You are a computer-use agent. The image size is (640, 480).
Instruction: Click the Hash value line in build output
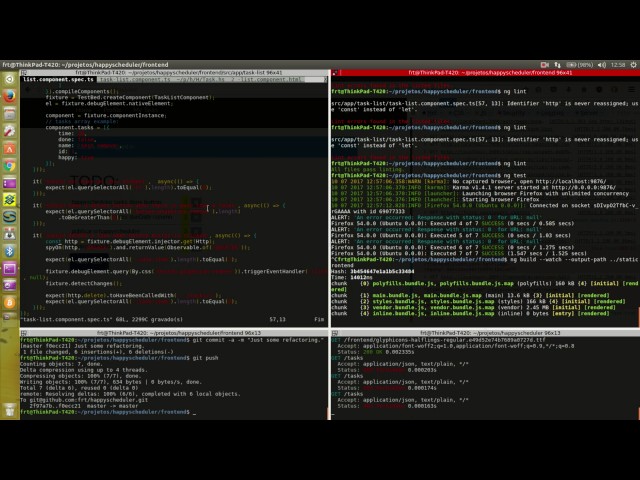click(373, 271)
